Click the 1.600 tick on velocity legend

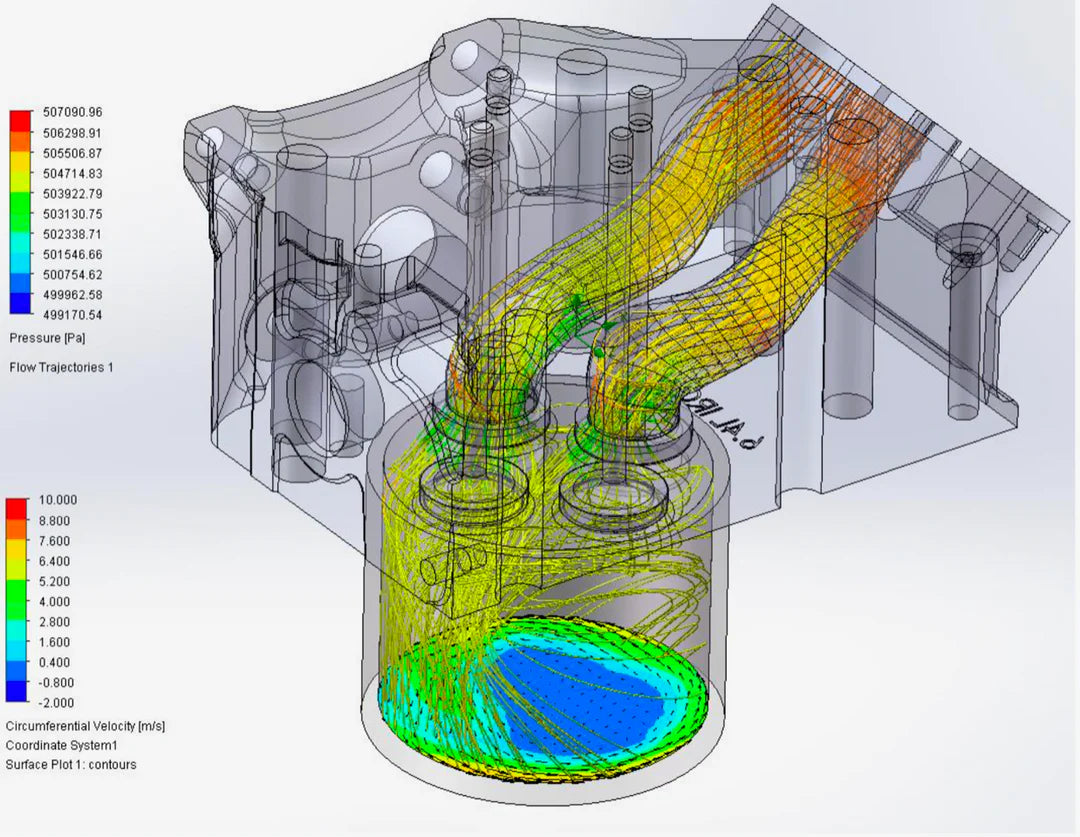pos(57,642)
